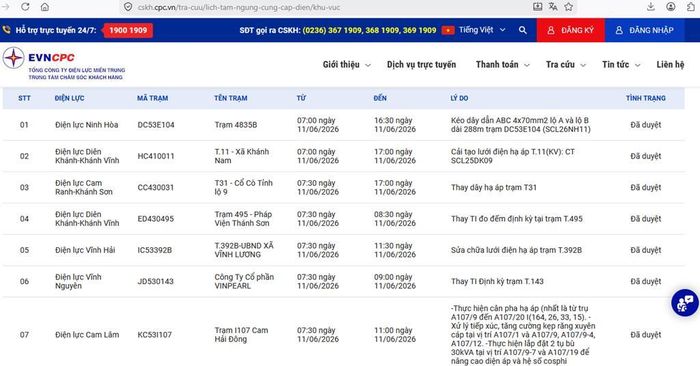Expand the Giới thiệu menu
This screenshot has width=700, height=366.
[x=346, y=65]
